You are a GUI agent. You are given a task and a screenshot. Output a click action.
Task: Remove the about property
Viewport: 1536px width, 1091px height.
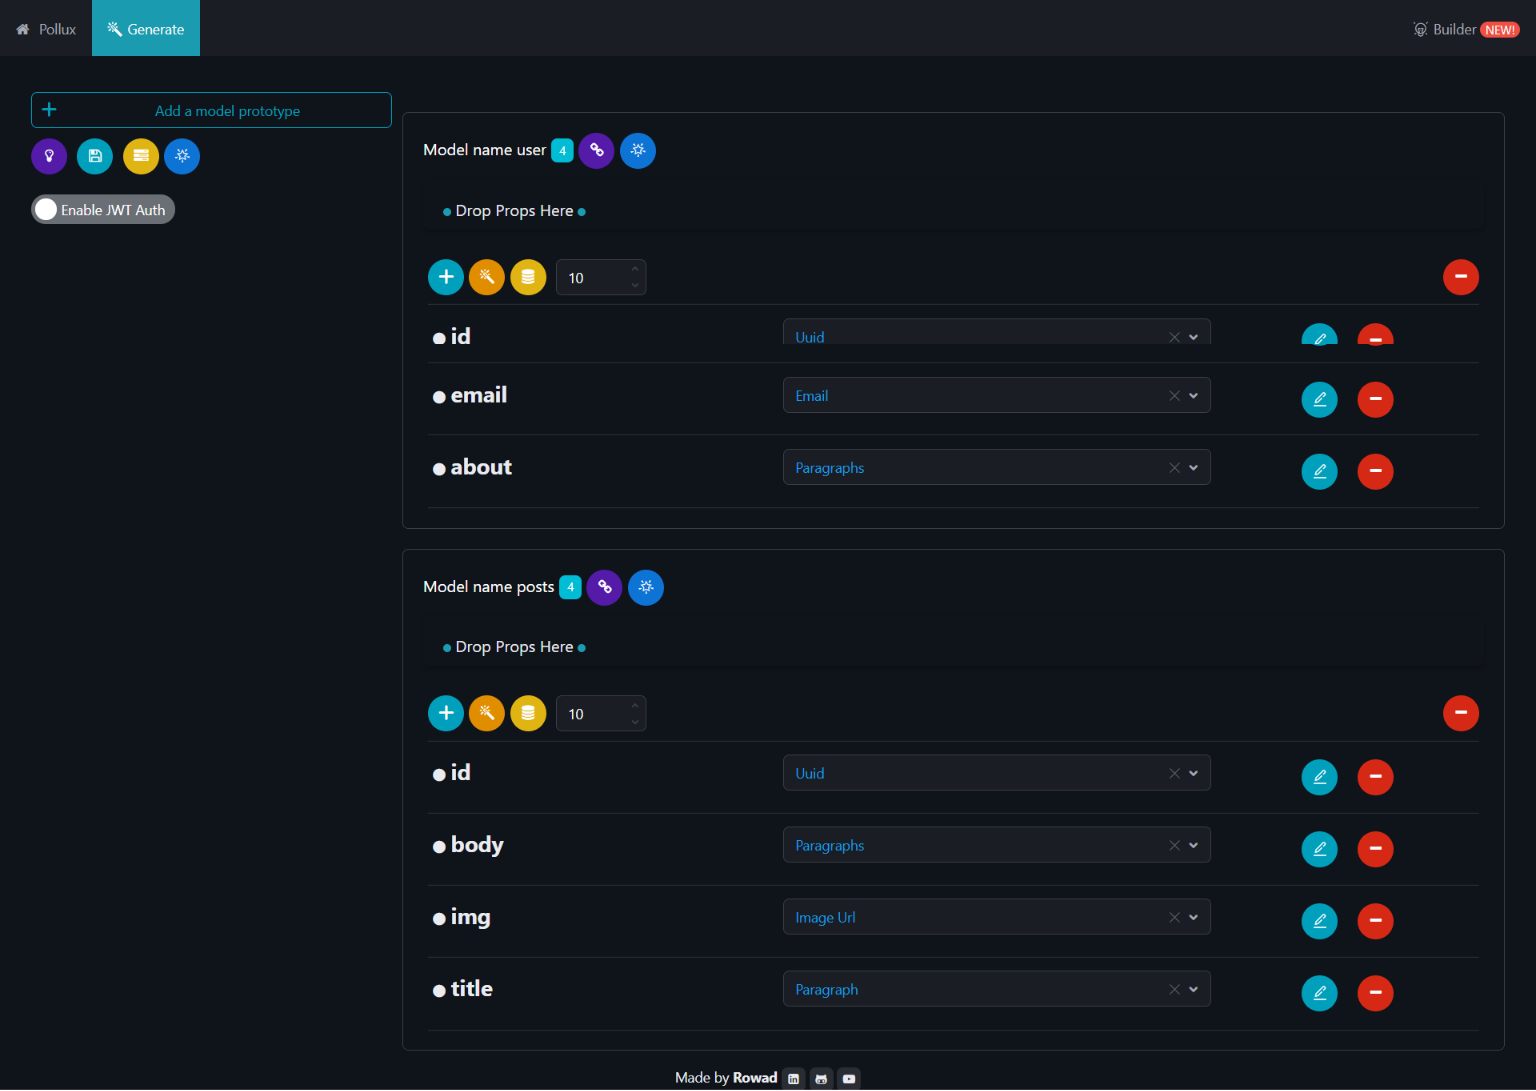1375,471
